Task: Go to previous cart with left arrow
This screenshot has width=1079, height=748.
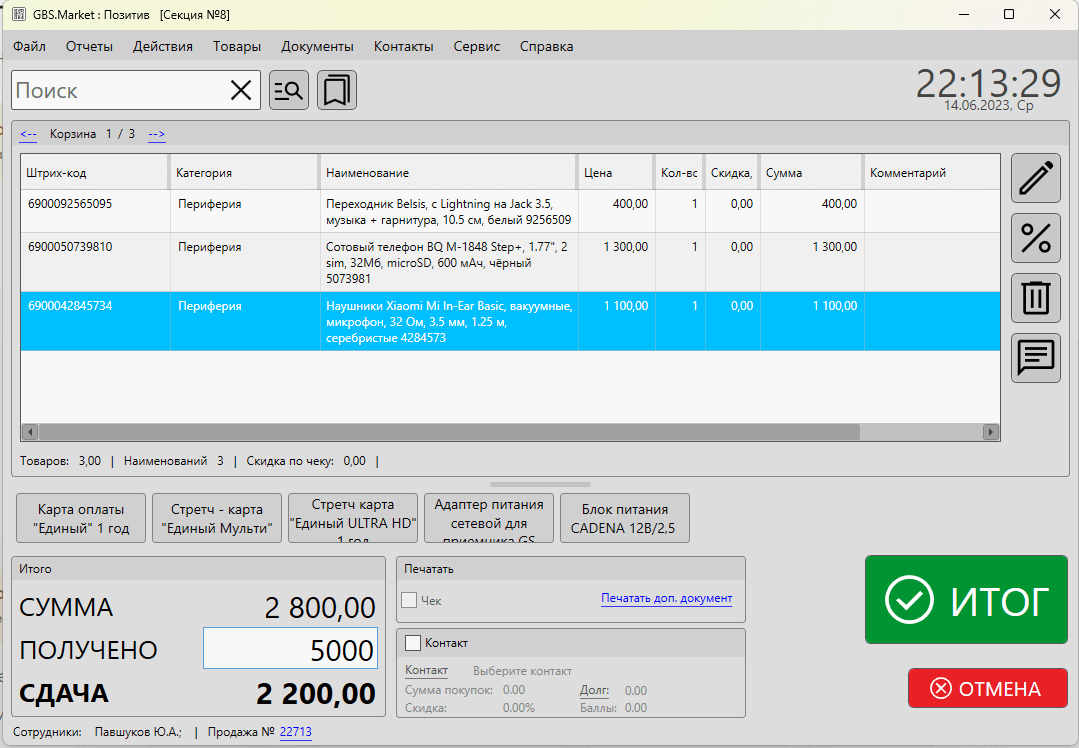Action: tap(28, 134)
